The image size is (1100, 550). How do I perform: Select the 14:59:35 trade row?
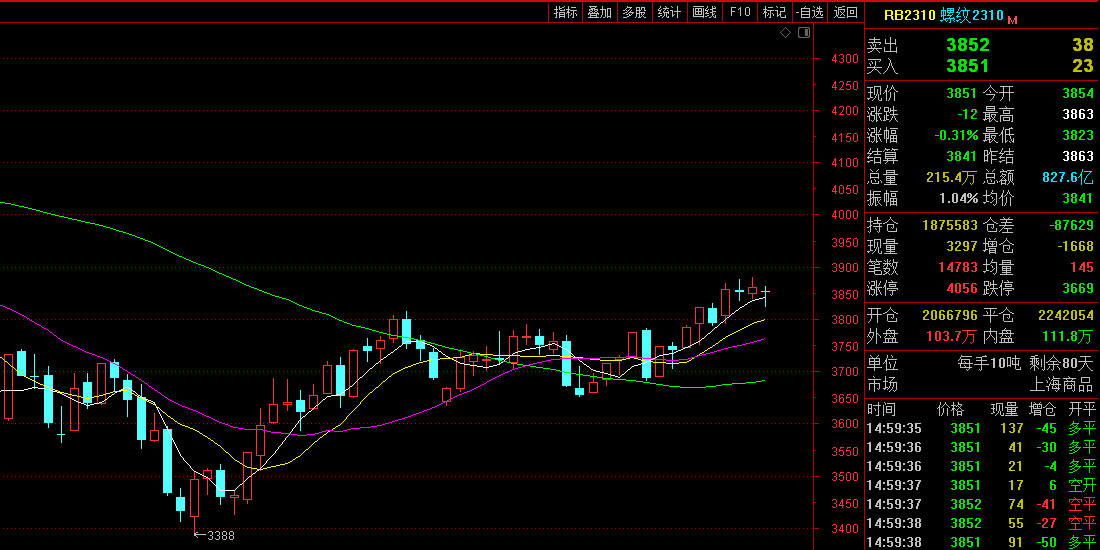click(980, 428)
